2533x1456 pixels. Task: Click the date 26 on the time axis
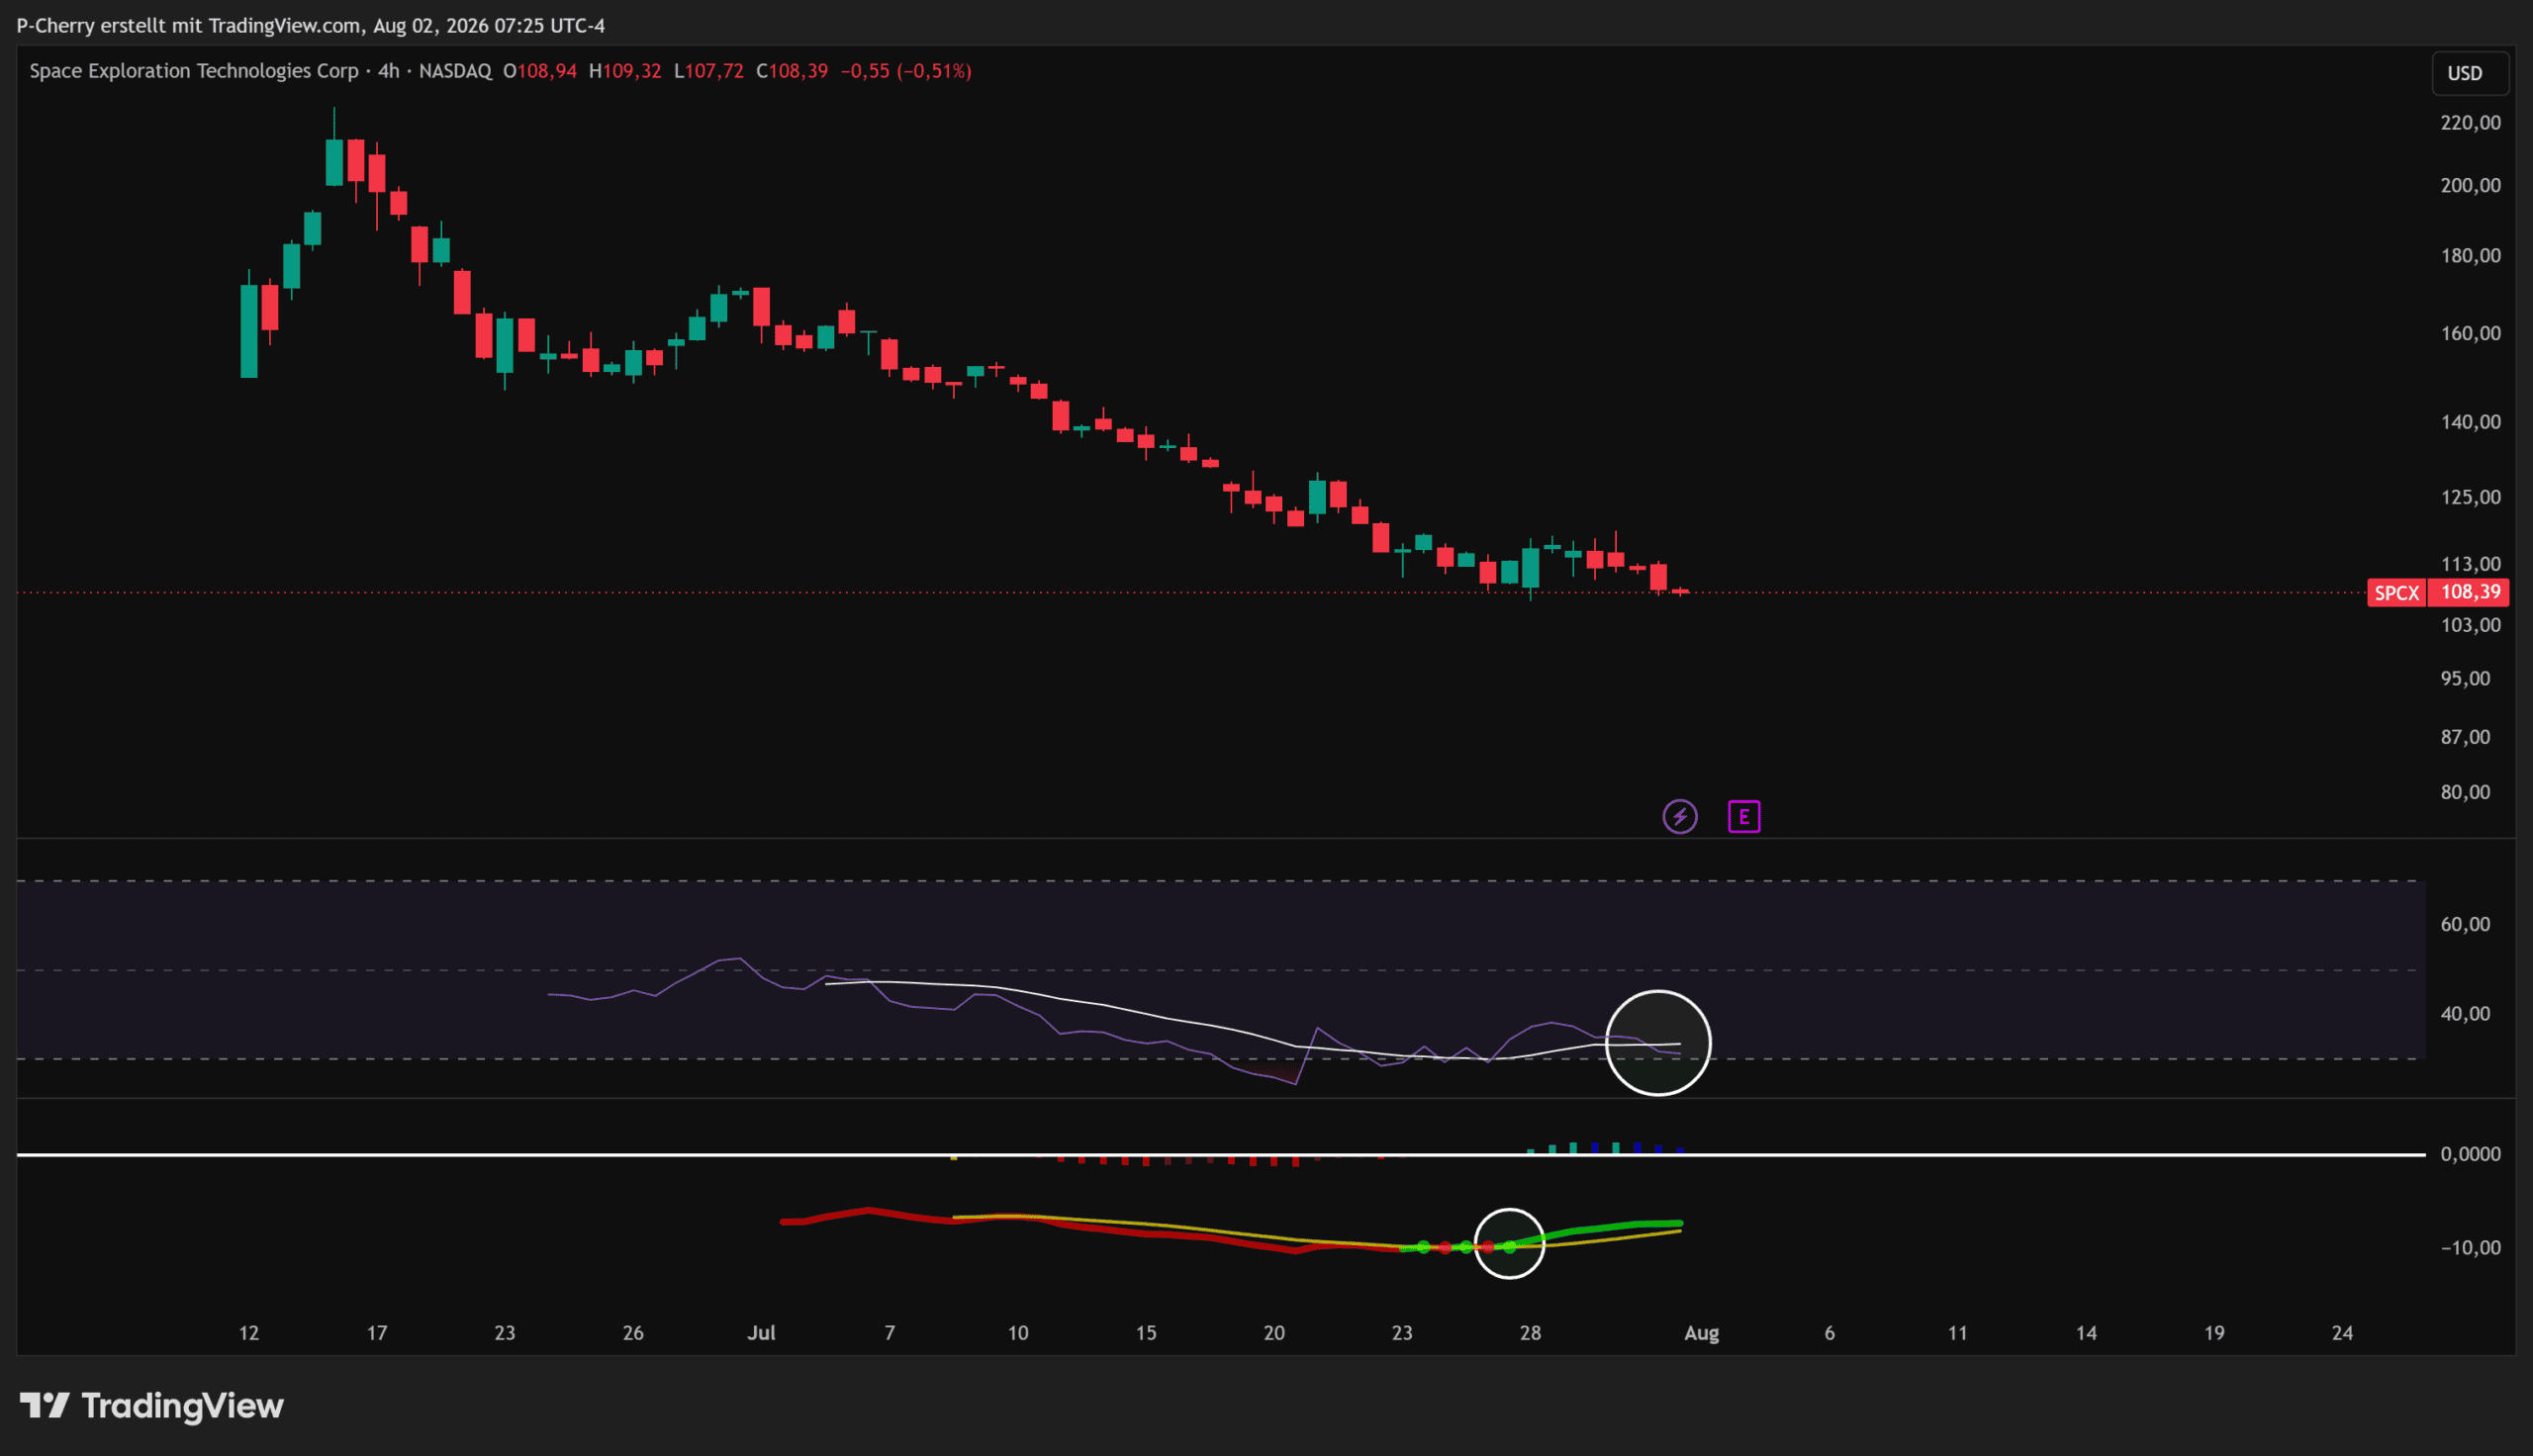coord(633,1333)
